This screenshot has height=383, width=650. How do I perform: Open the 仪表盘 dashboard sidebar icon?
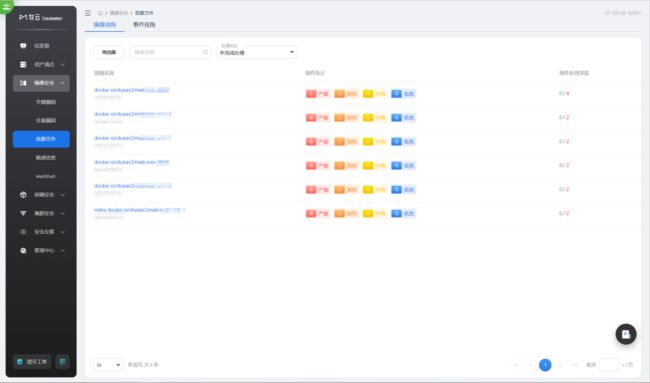(x=23, y=46)
